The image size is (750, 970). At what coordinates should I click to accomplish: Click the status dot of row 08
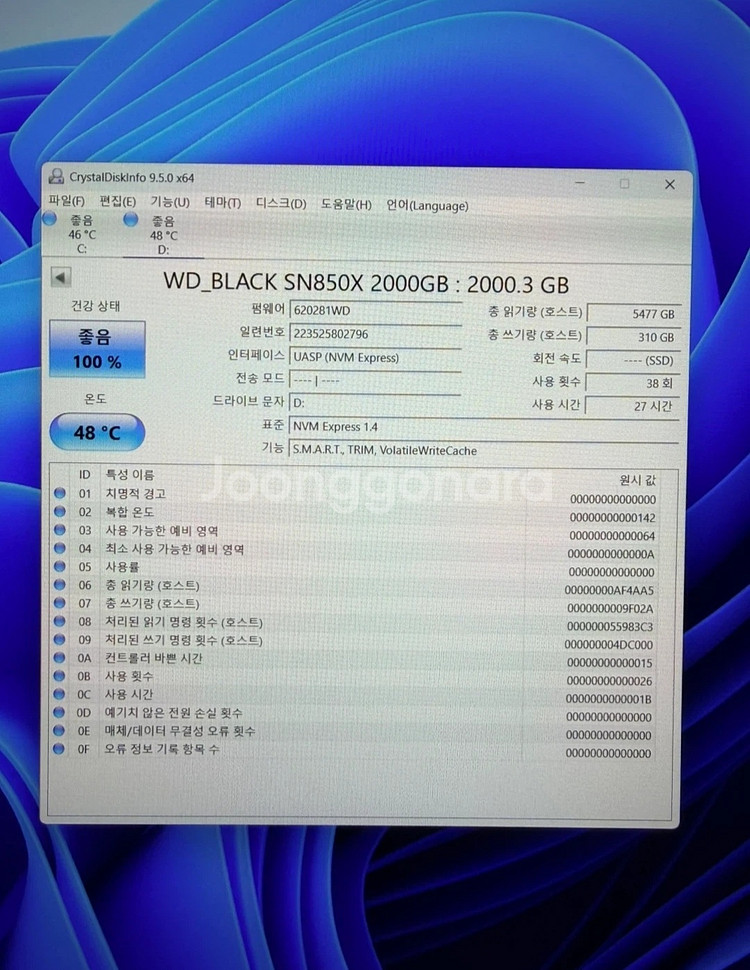[59, 620]
